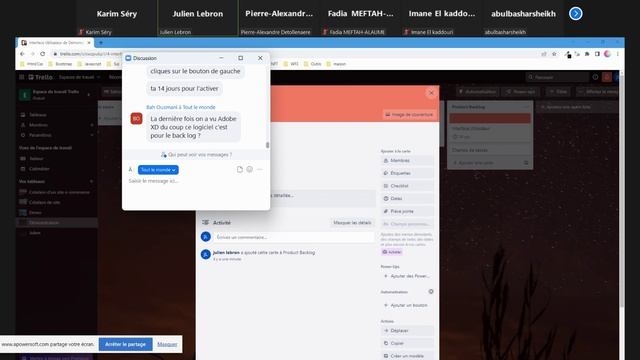
Task: Click 'Ajouter une autre liste' on board
Action: (577, 107)
